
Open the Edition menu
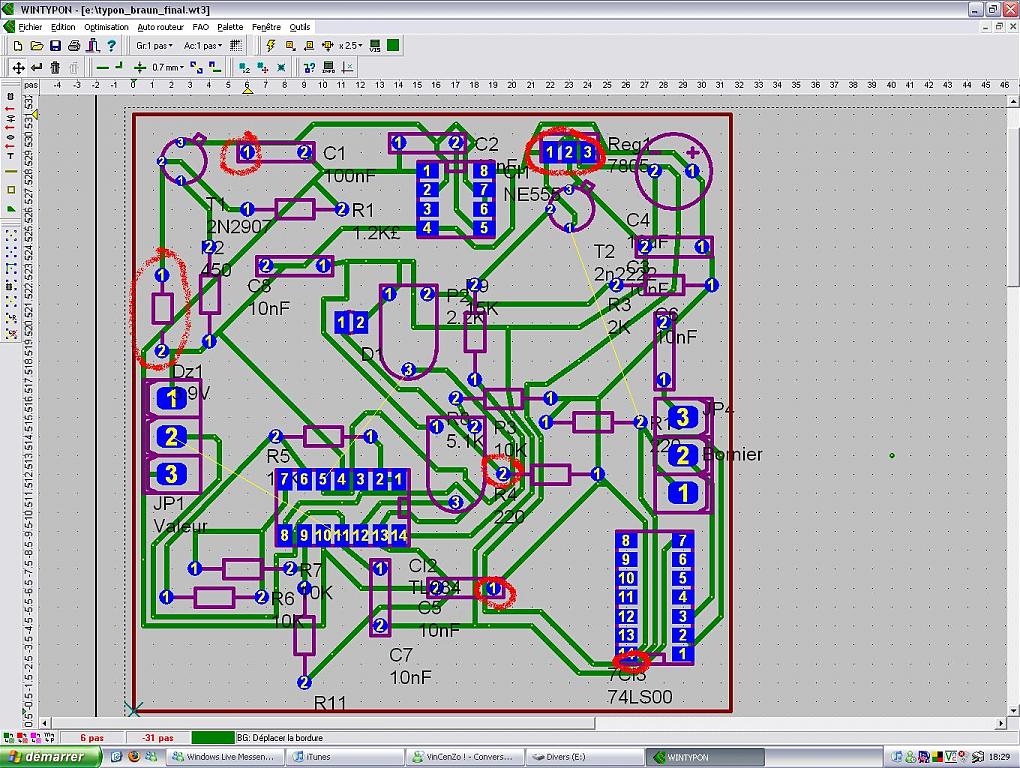pos(63,27)
